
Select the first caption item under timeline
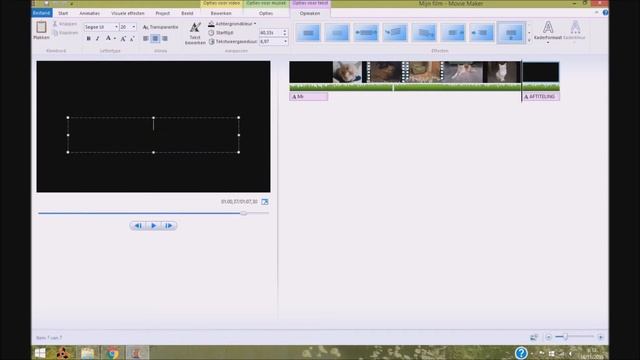309,97
